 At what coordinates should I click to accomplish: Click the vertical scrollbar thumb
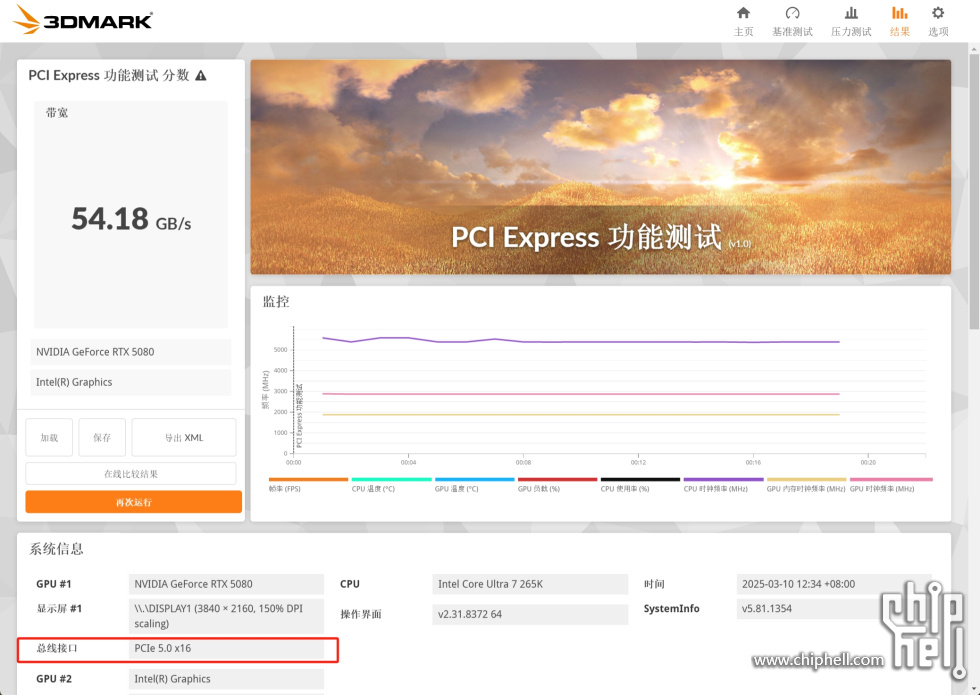974,191
